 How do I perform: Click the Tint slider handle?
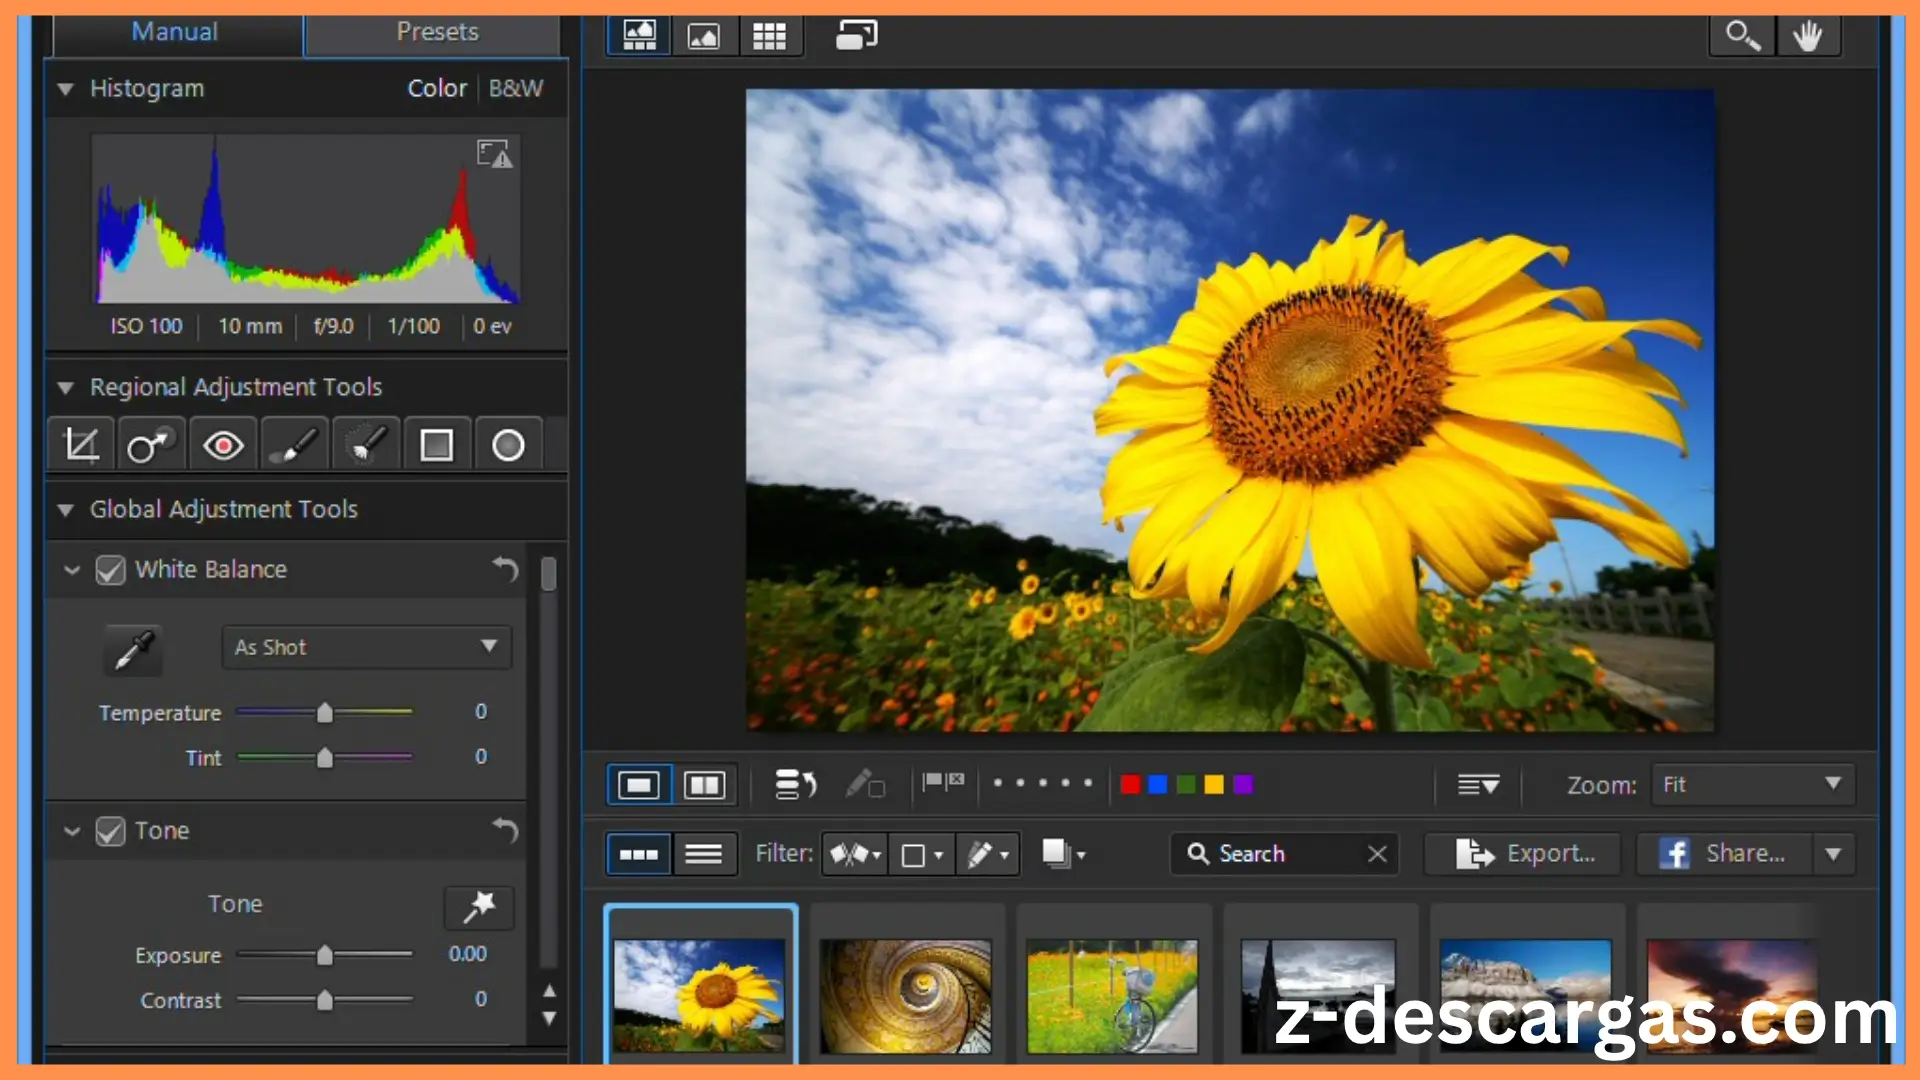(325, 758)
